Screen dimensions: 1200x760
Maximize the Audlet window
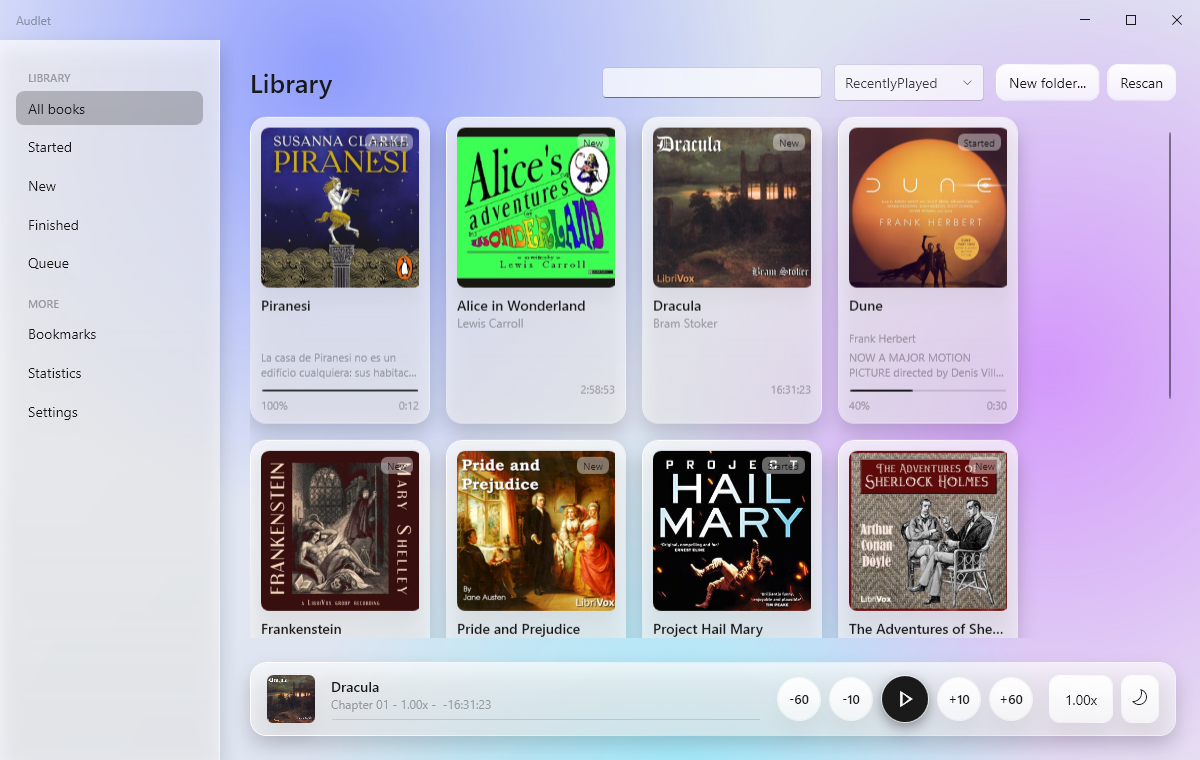1131,20
